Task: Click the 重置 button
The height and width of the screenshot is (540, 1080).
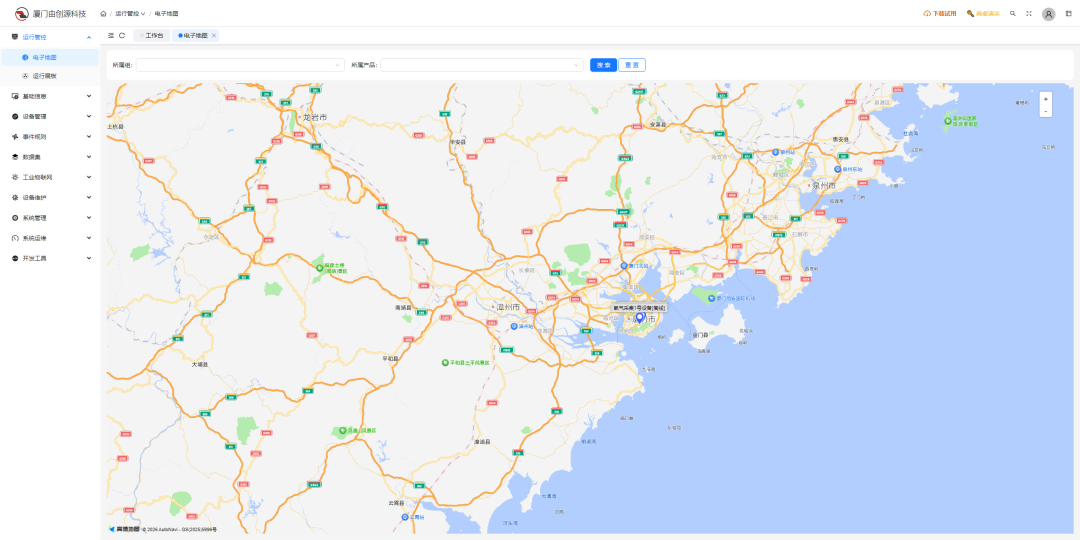Action: coord(632,65)
